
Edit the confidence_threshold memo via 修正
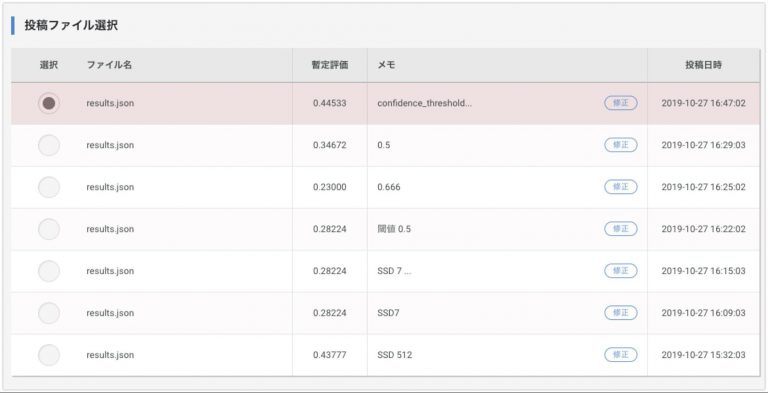(621, 103)
